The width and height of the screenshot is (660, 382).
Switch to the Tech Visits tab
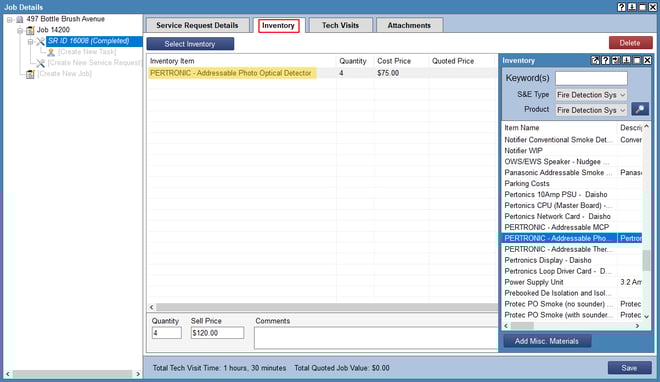click(341, 25)
